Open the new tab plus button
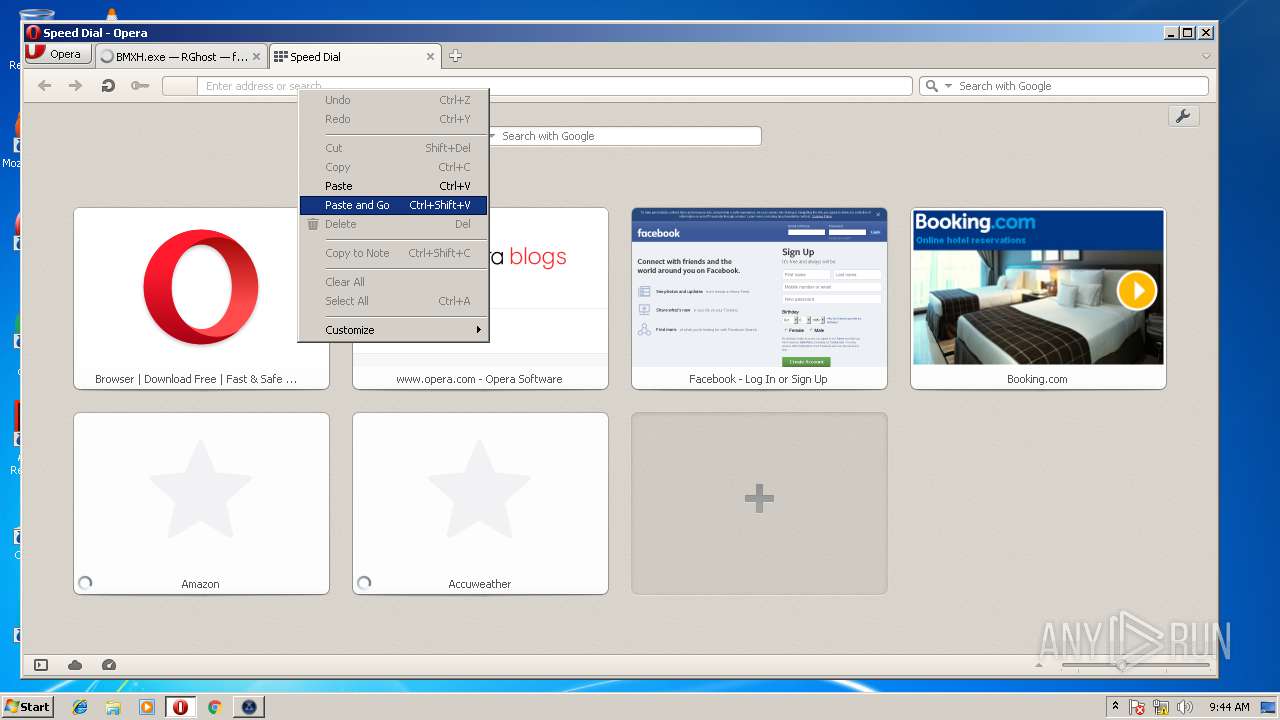The height and width of the screenshot is (720, 1280). click(455, 56)
